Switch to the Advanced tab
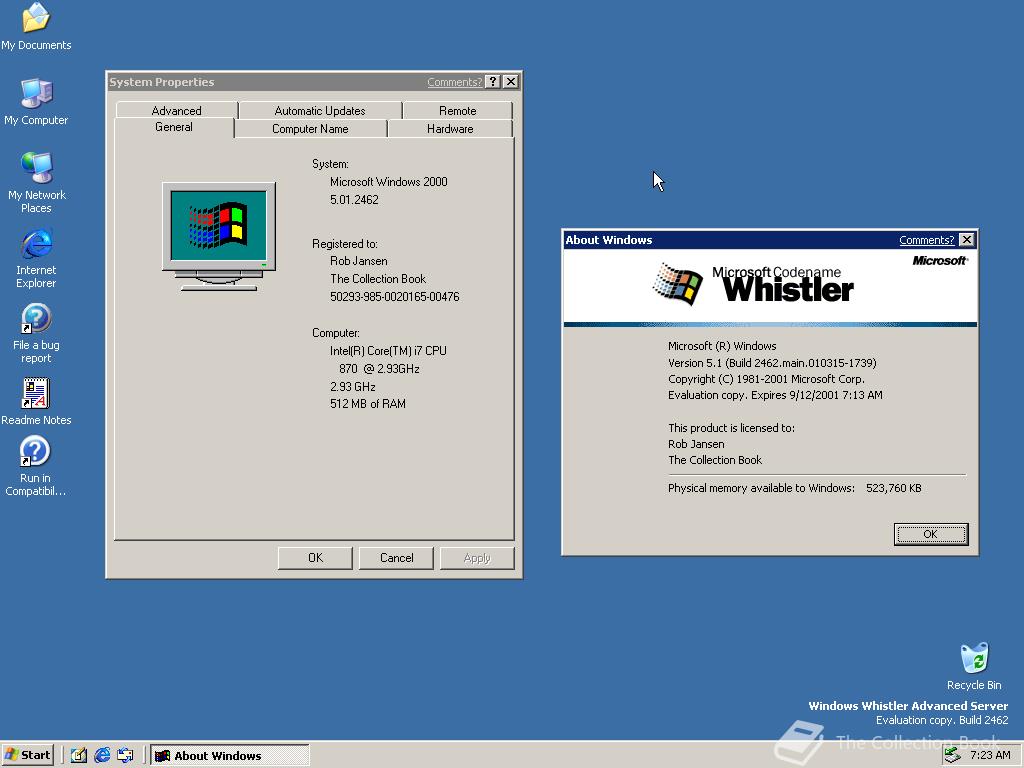Viewport: 1024px width, 768px height. coord(176,110)
